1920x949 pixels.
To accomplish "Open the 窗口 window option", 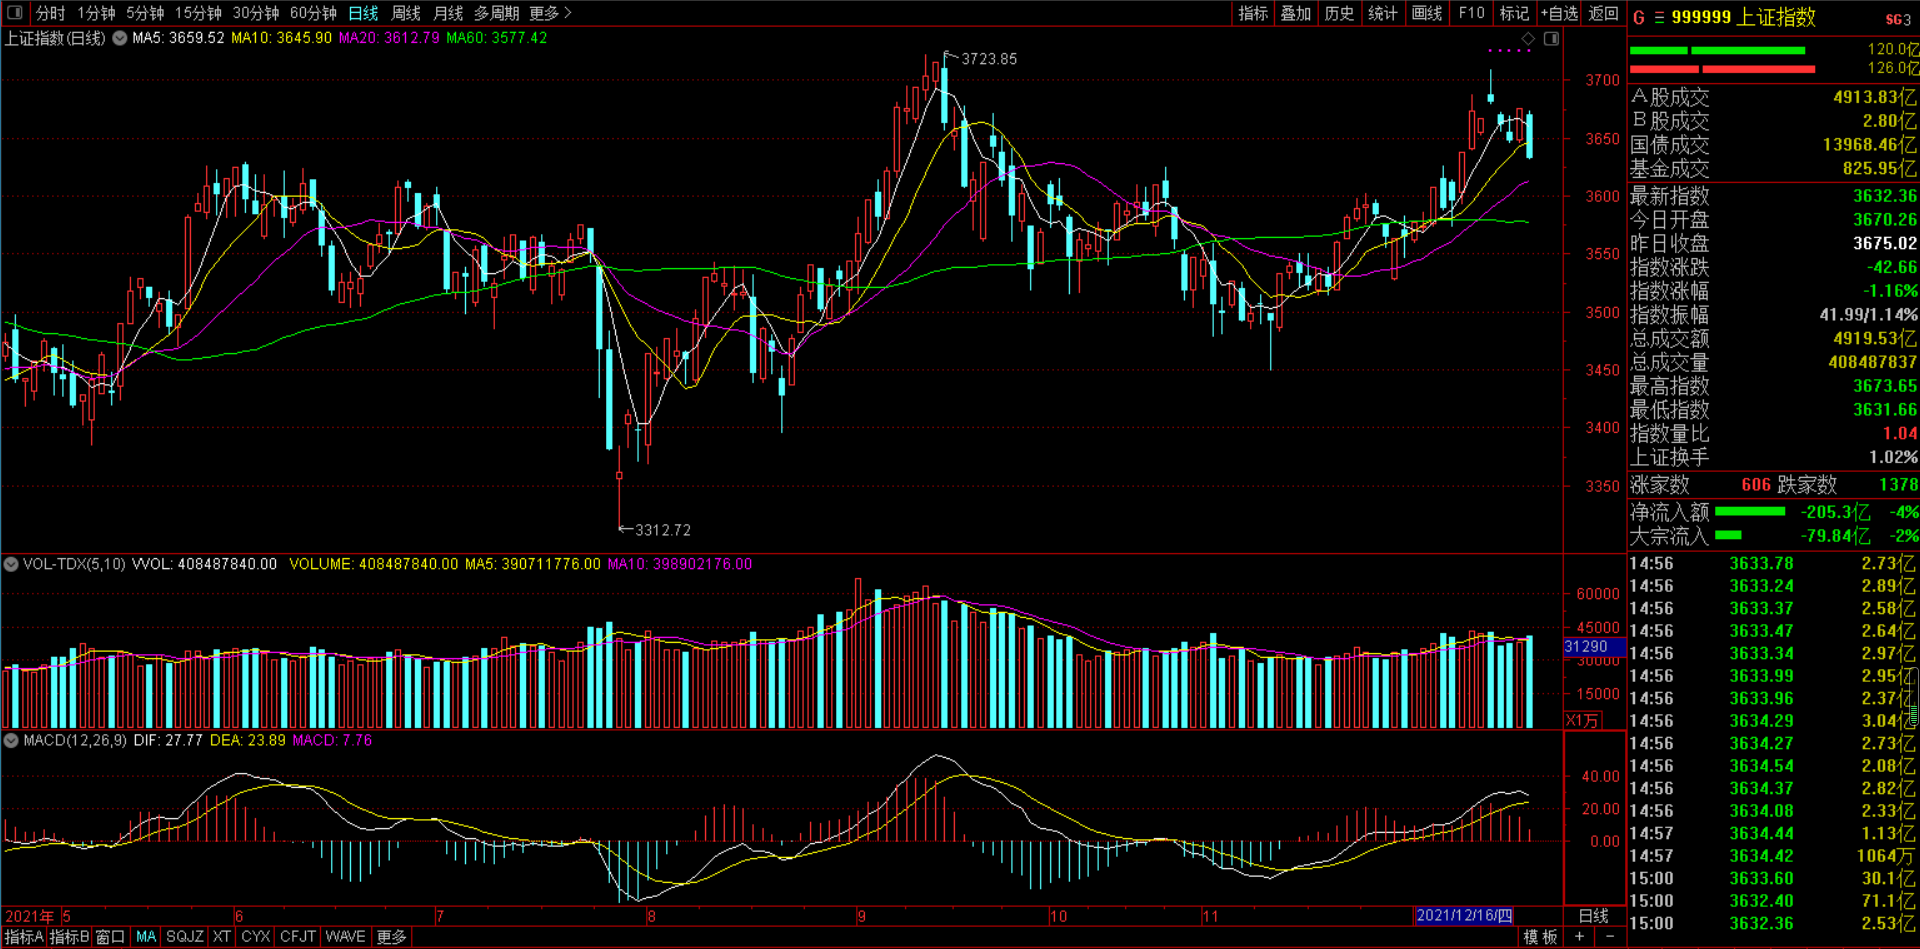I will pos(110,937).
